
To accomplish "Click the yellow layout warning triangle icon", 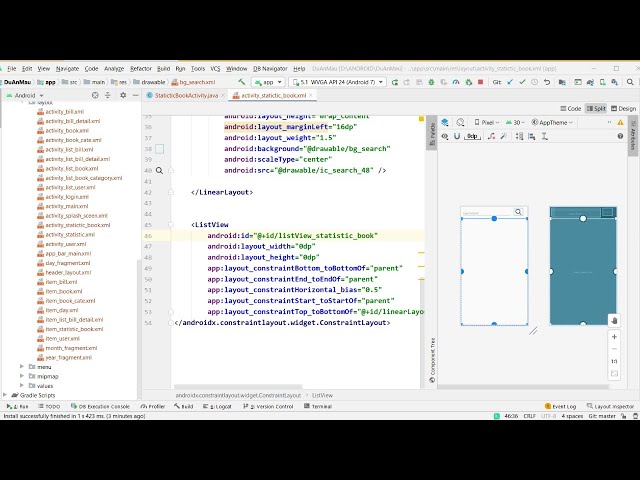I will coord(620,122).
